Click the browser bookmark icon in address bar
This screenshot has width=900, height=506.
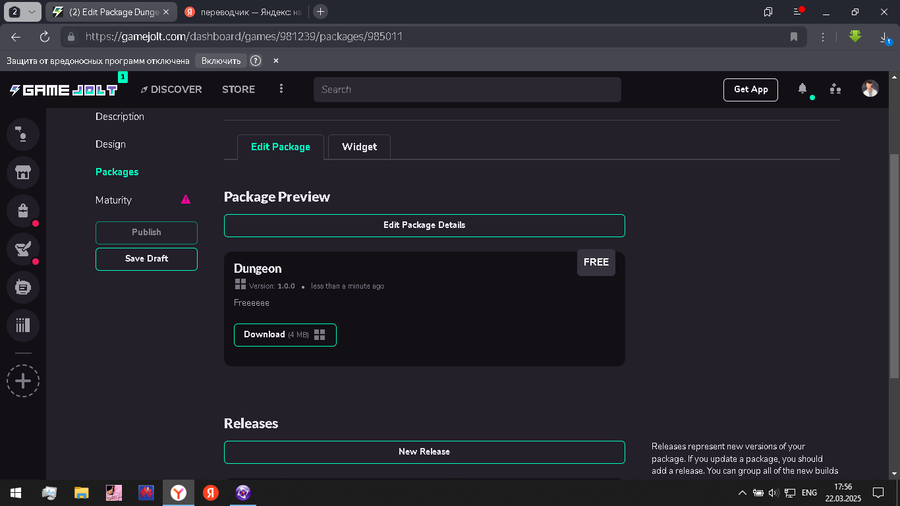click(794, 37)
